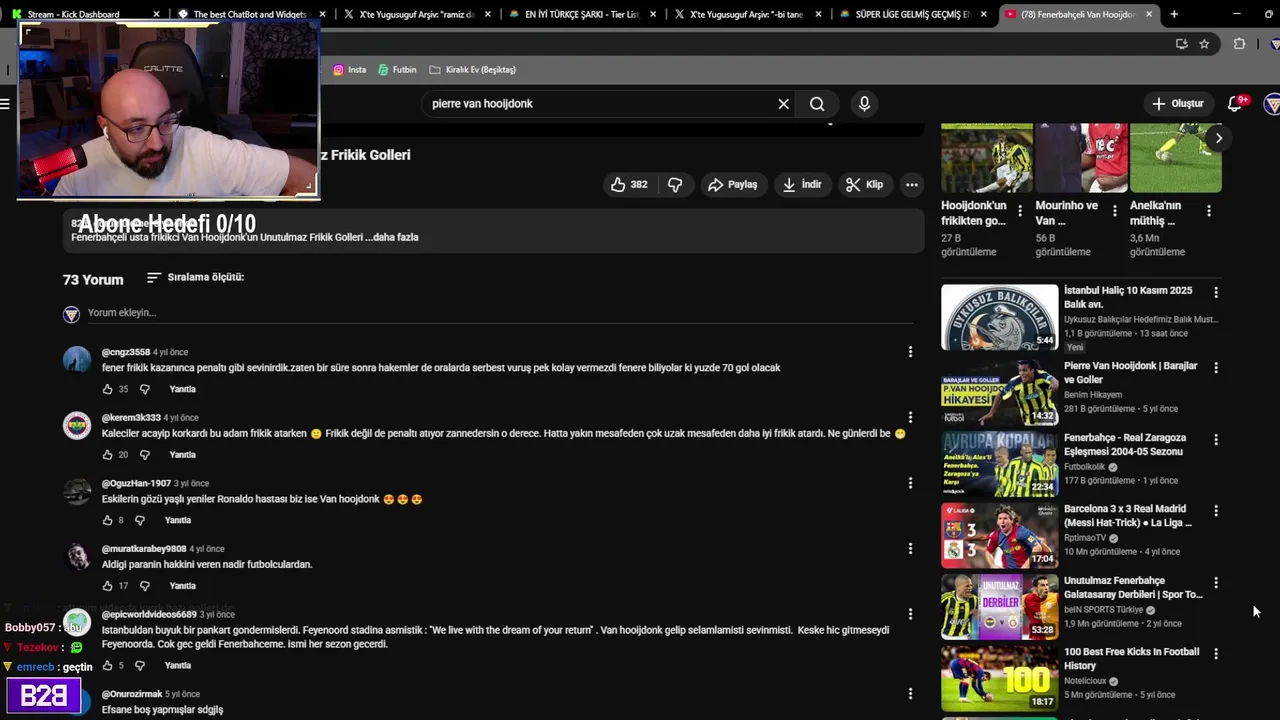Open options menu for @kerem3k333 comment
The image size is (1280, 720).
coord(910,417)
